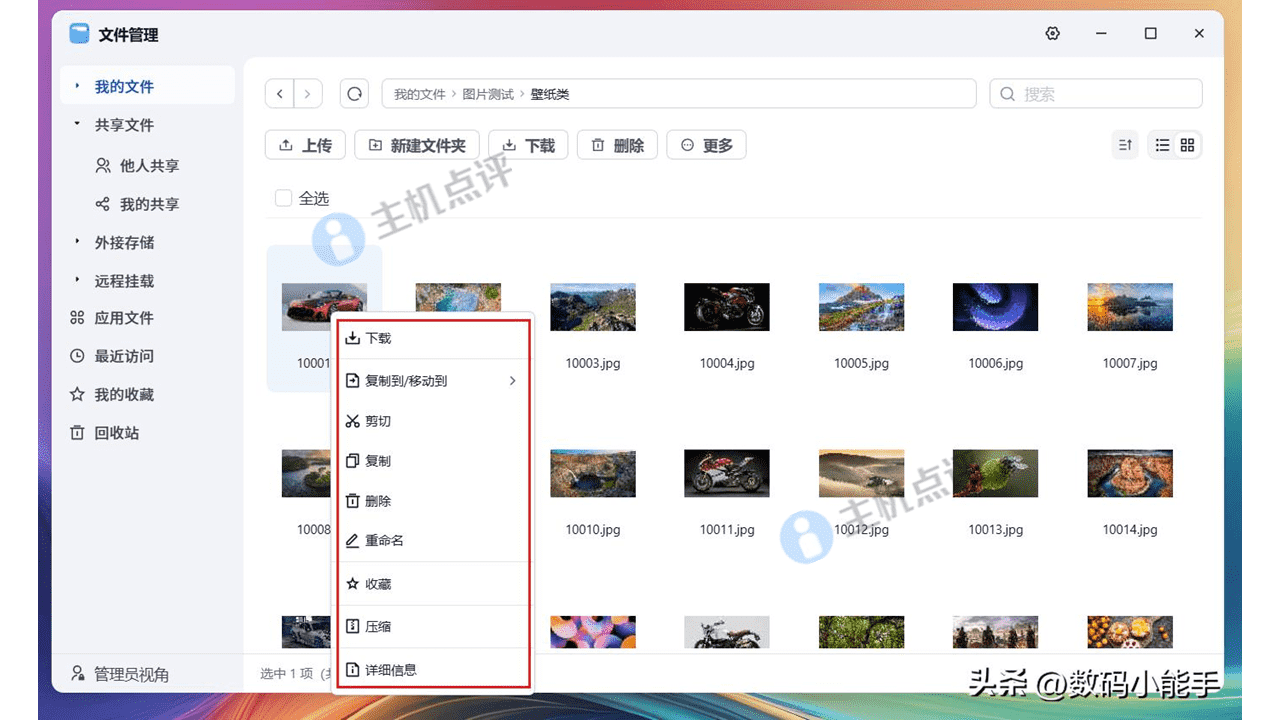Open the sort order icon
1280x720 pixels.
coord(1125,145)
